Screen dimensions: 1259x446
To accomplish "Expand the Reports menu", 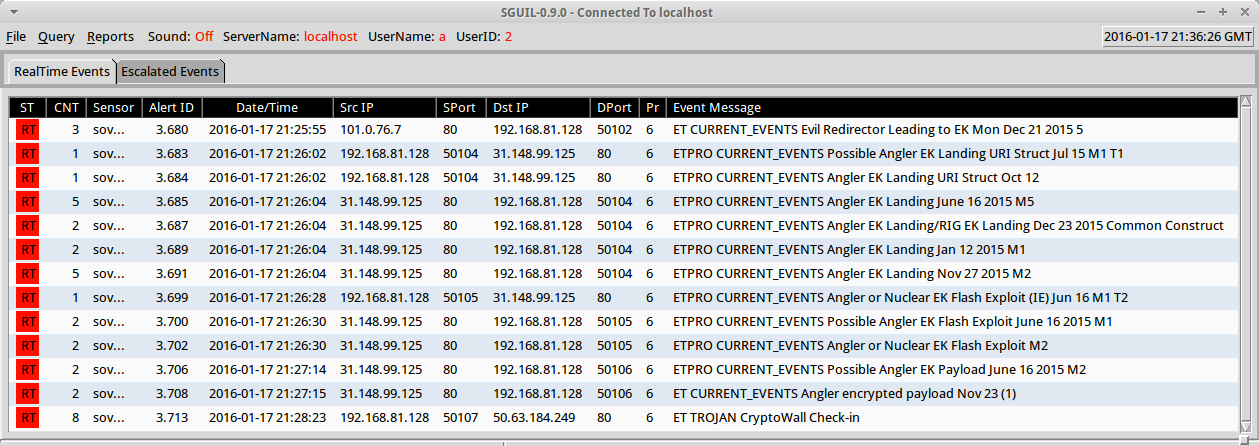I will point(110,37).
